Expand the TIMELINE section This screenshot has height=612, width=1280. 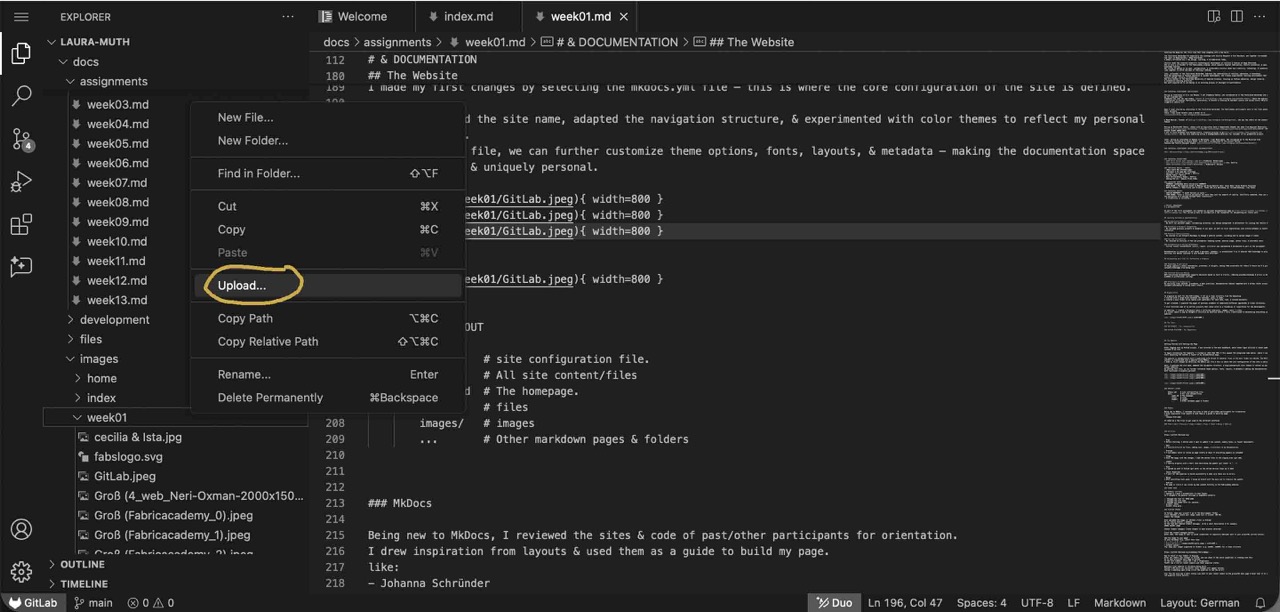[84, 584]
